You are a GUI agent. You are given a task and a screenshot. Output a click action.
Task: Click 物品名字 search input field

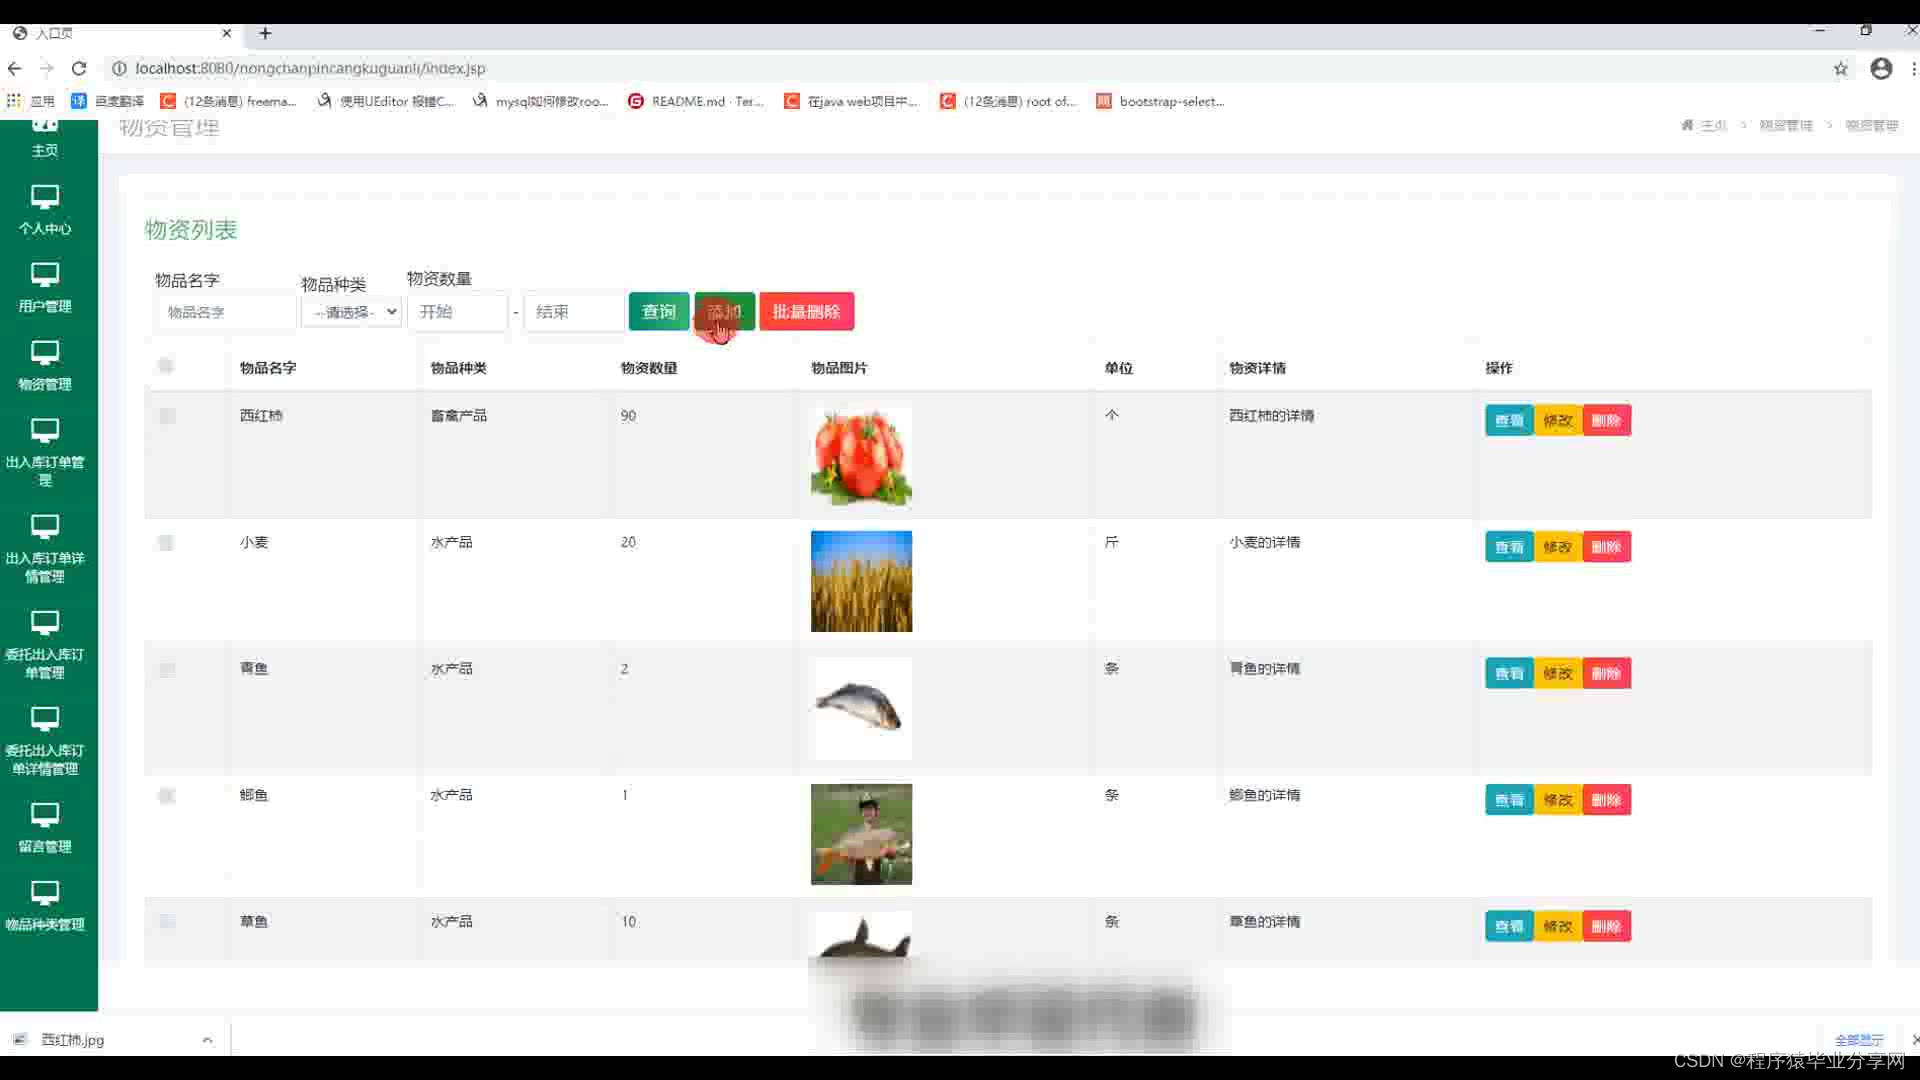click(x=226, y=312)
